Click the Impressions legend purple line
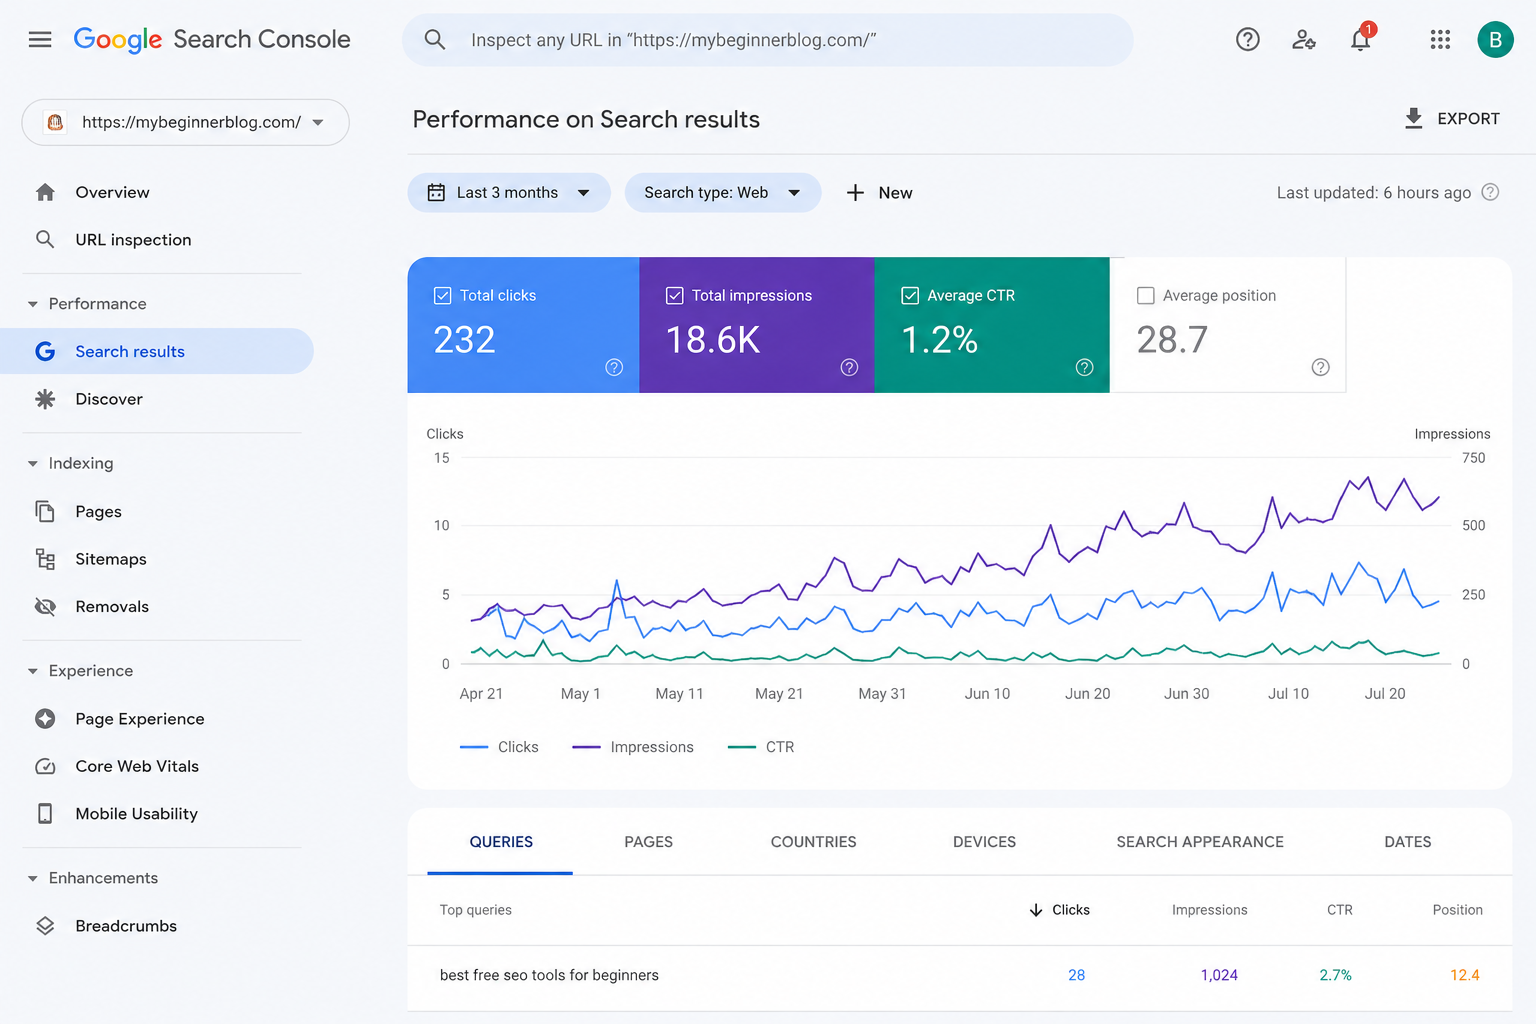Image resolution: width=1536 pixels, height=1024 pixels. tap(586, 747)
